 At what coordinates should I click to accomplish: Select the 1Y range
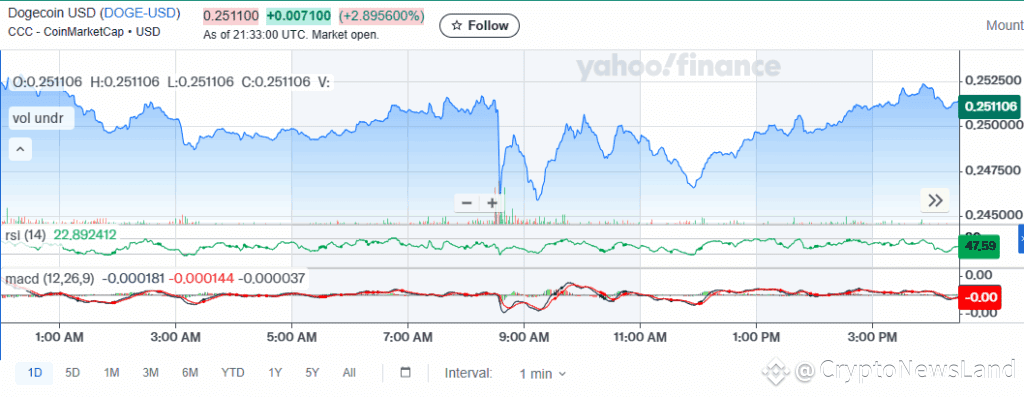tap(275, 373)
